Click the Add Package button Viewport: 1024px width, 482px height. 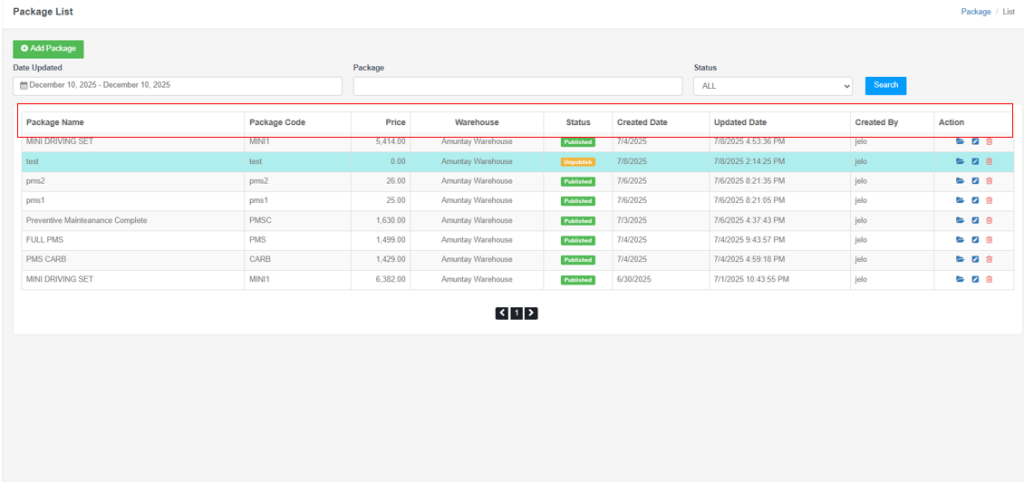[48, 48]
